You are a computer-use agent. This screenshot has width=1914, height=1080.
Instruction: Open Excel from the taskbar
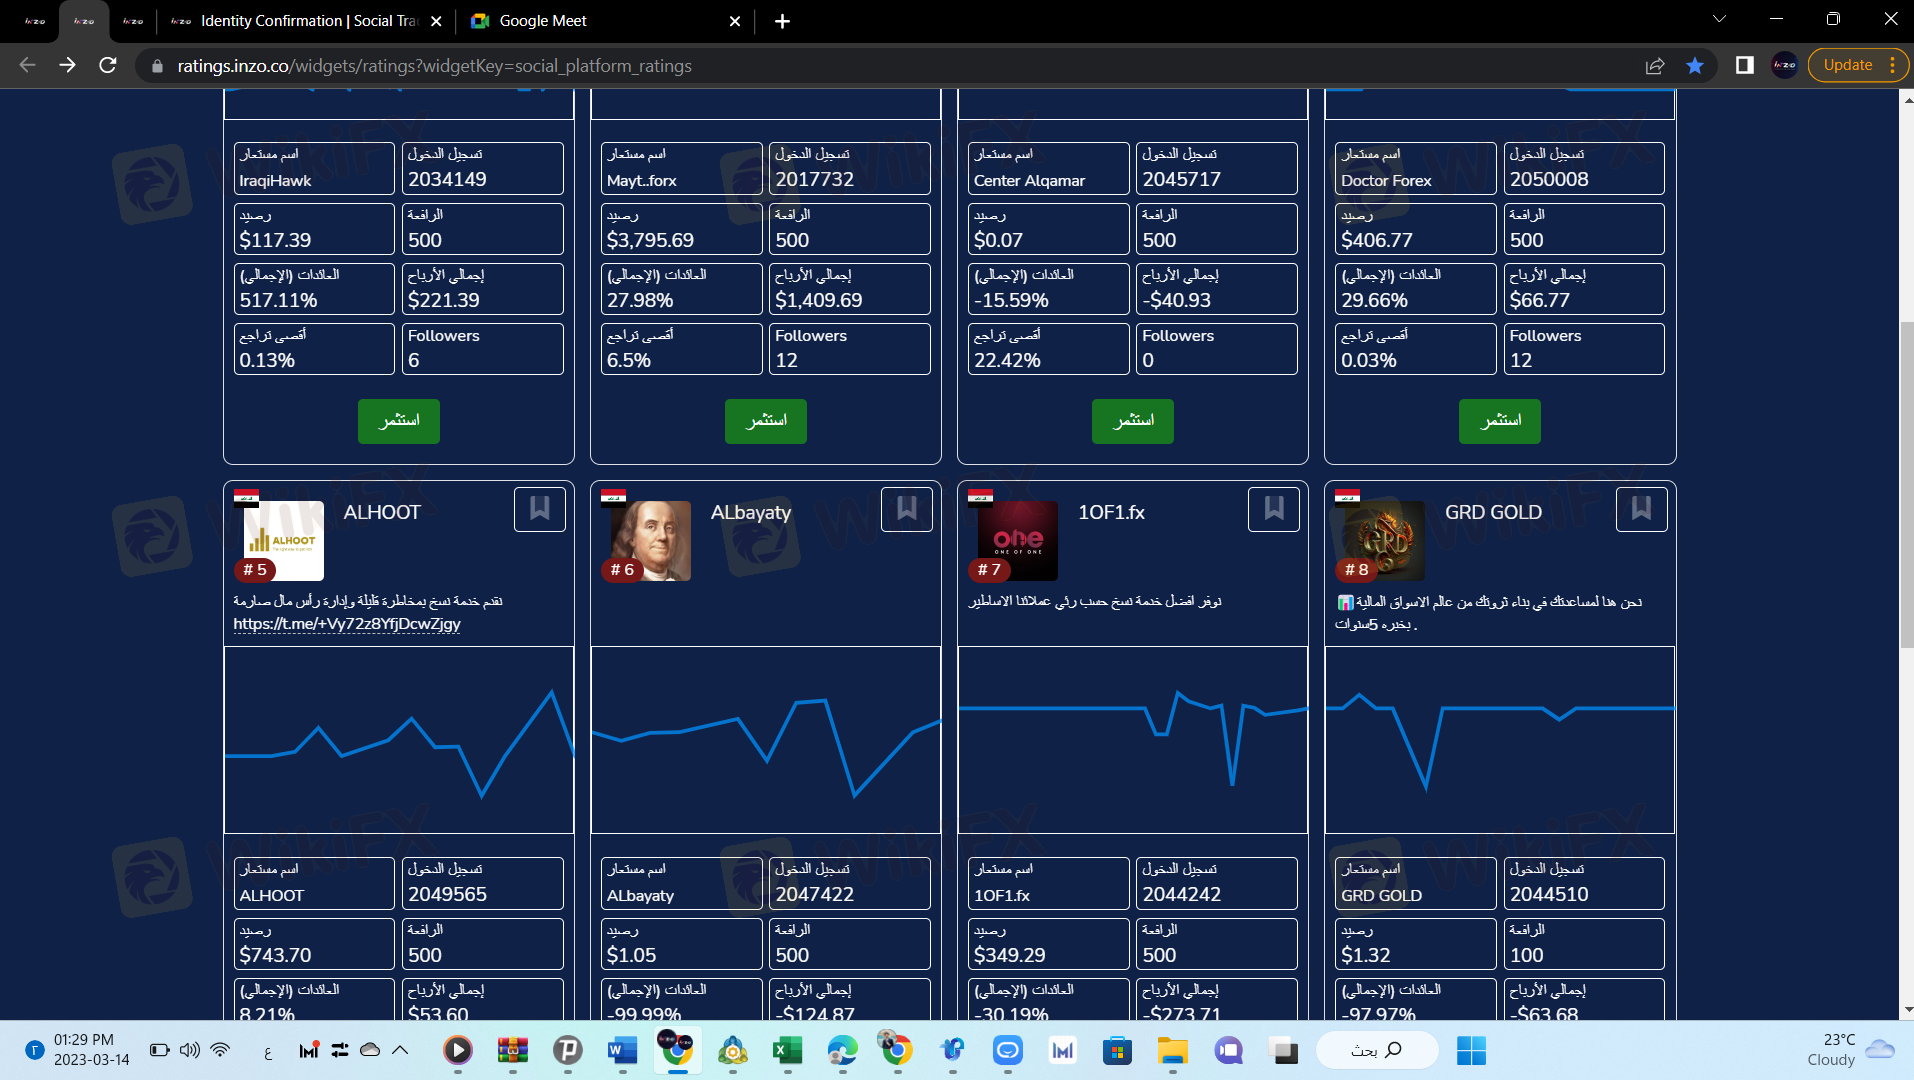[787, 1050]
